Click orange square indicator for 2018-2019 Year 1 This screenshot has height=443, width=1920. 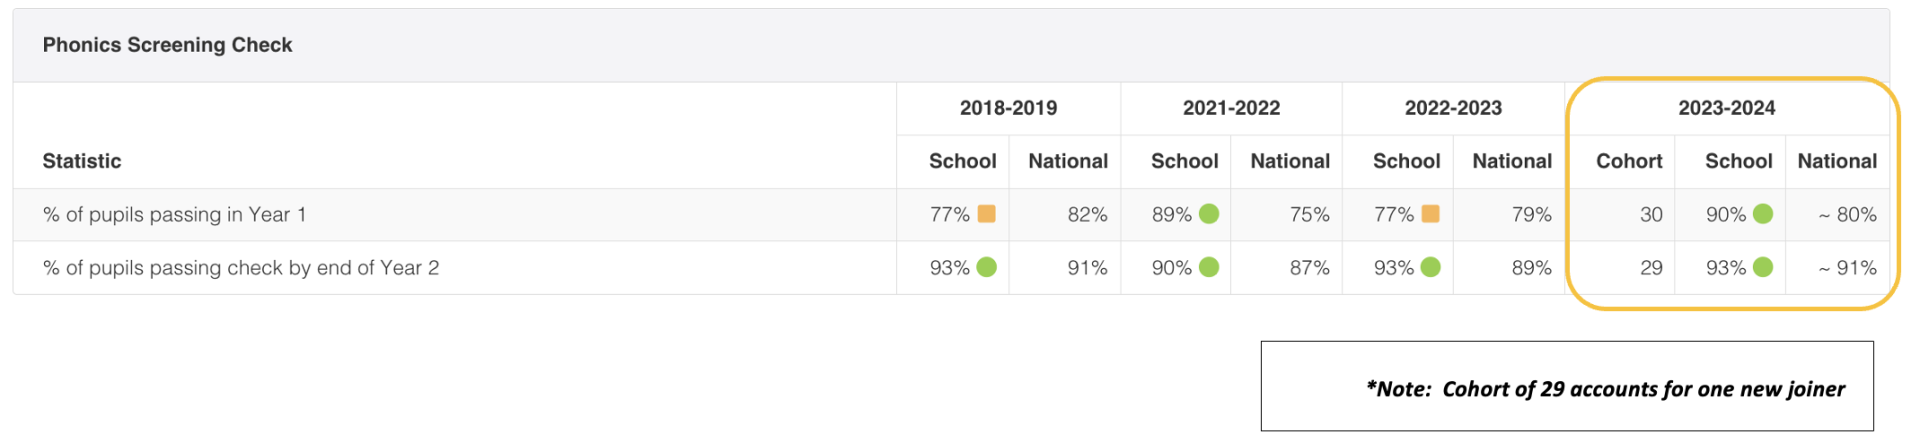986,214
